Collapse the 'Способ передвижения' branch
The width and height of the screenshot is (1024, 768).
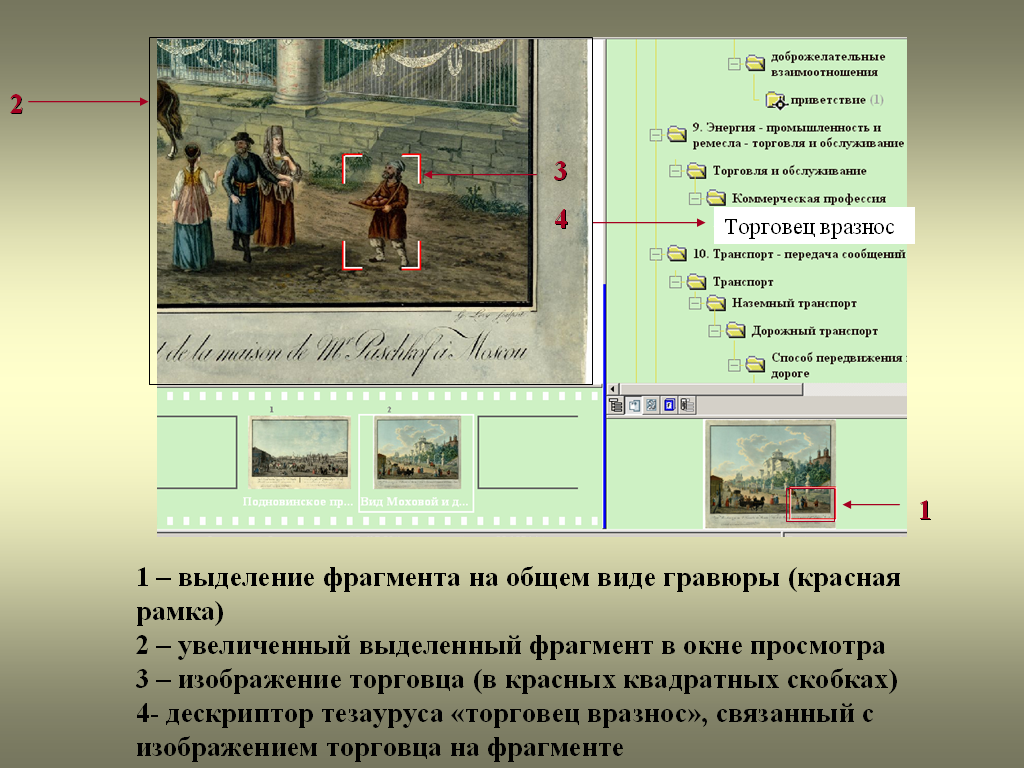pyautogui.click(x=734, y=365)
